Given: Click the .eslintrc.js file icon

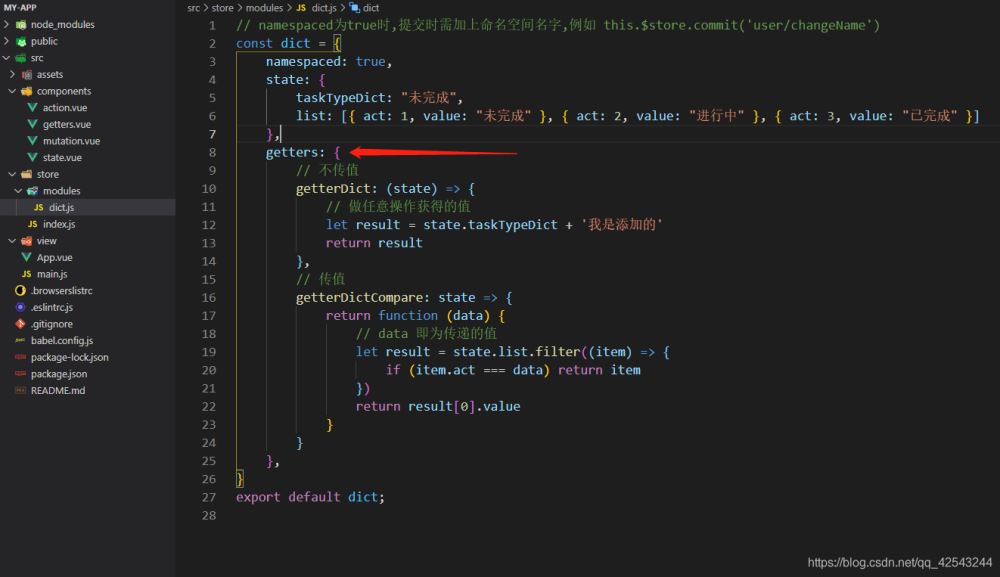Looking at the screenshot, I should (20, 307).
